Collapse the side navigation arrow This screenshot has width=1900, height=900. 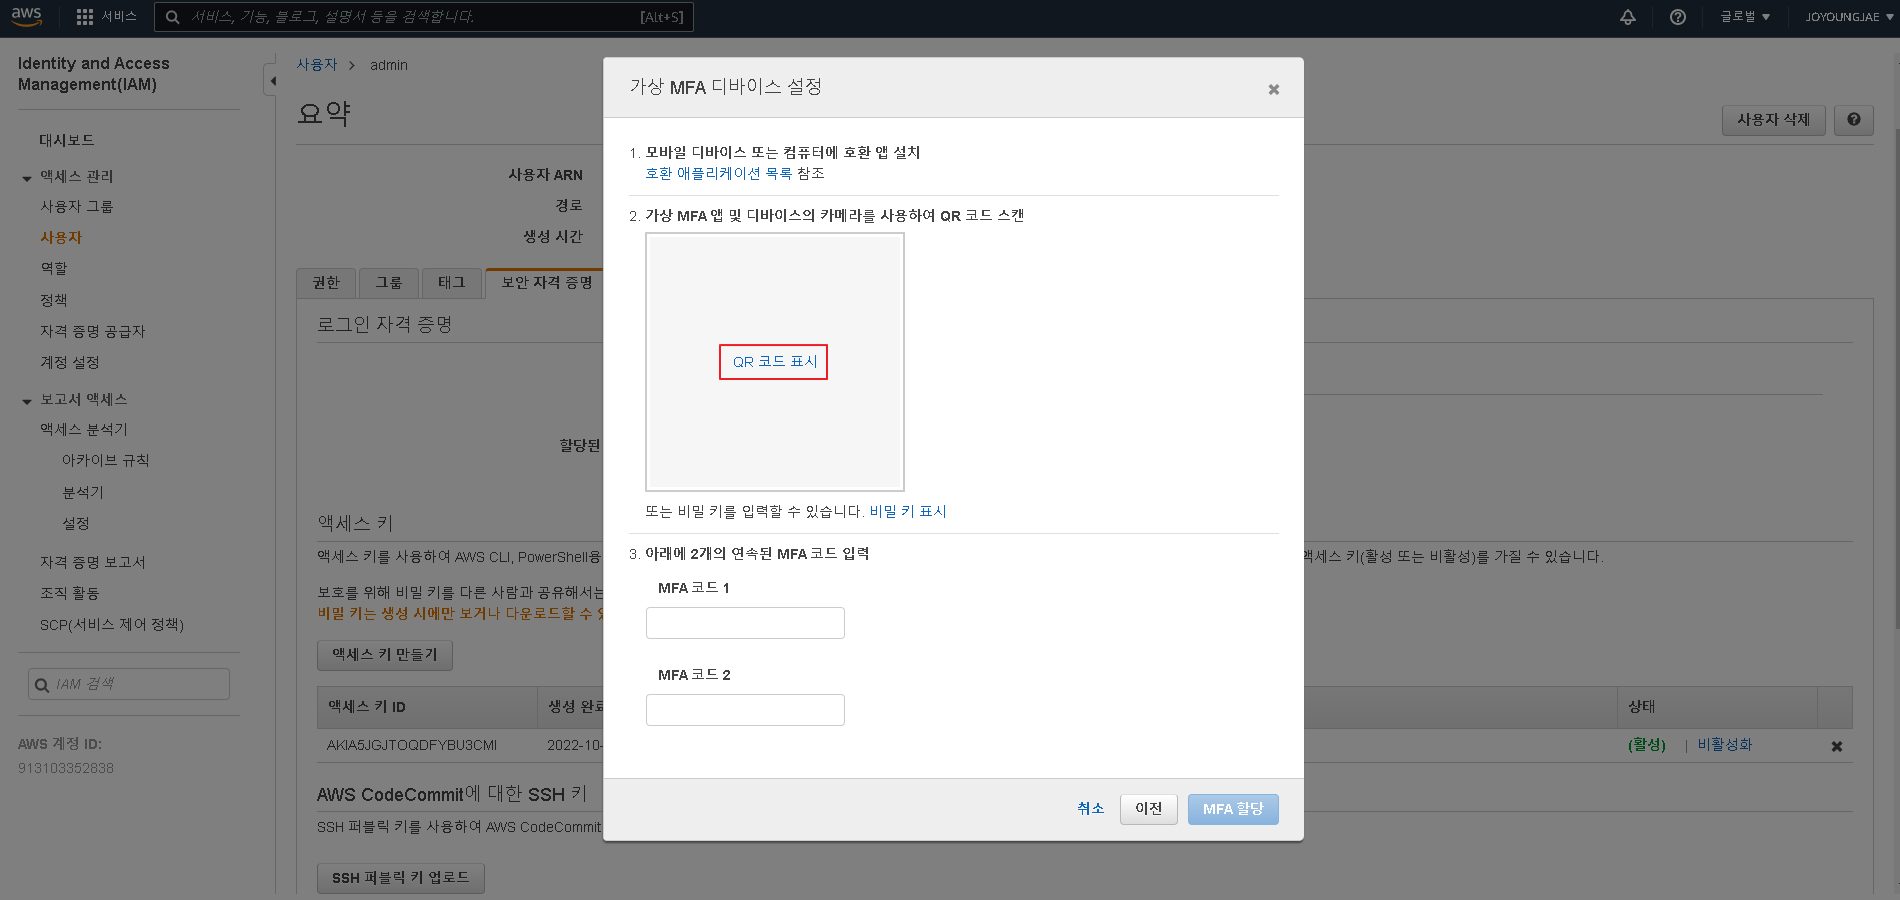point(272,80)
